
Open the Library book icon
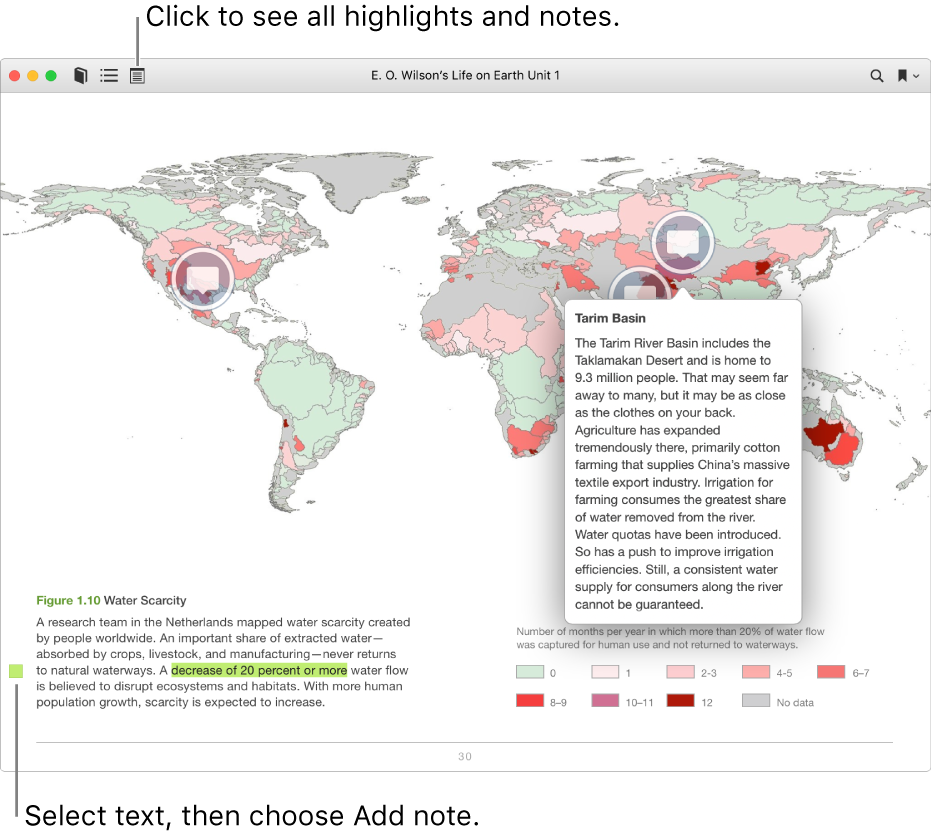pos(81,75)
